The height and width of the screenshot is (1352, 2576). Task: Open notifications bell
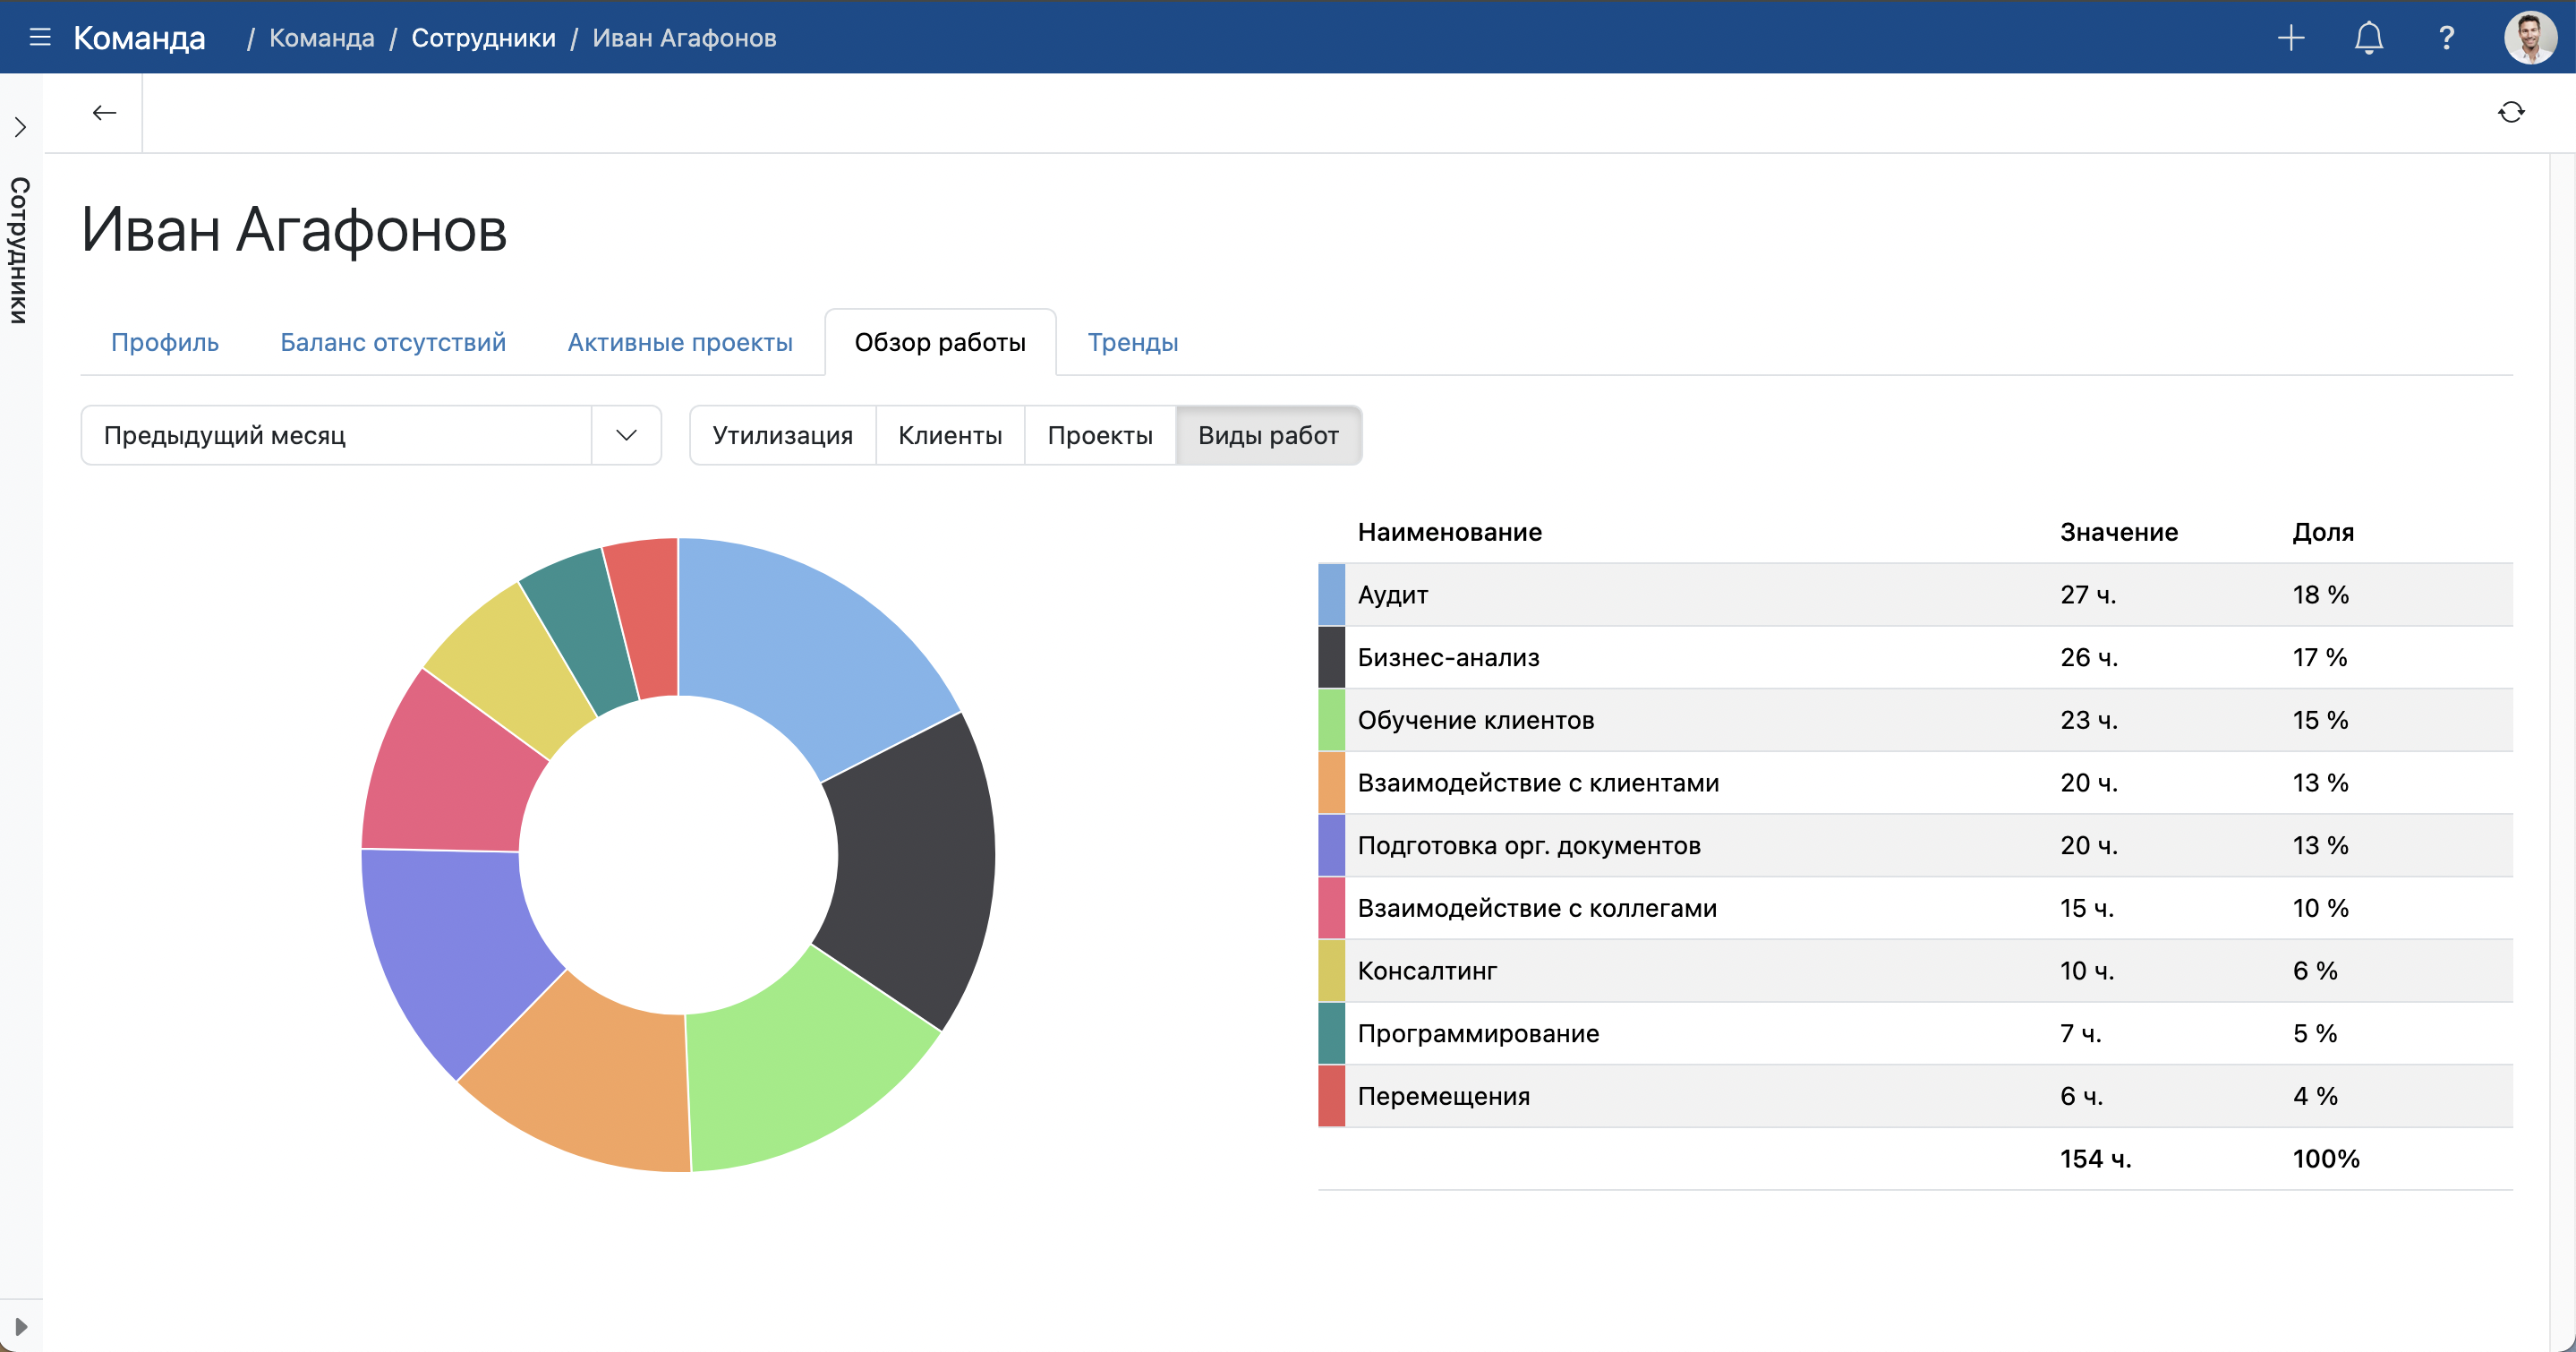point(2368,37)
